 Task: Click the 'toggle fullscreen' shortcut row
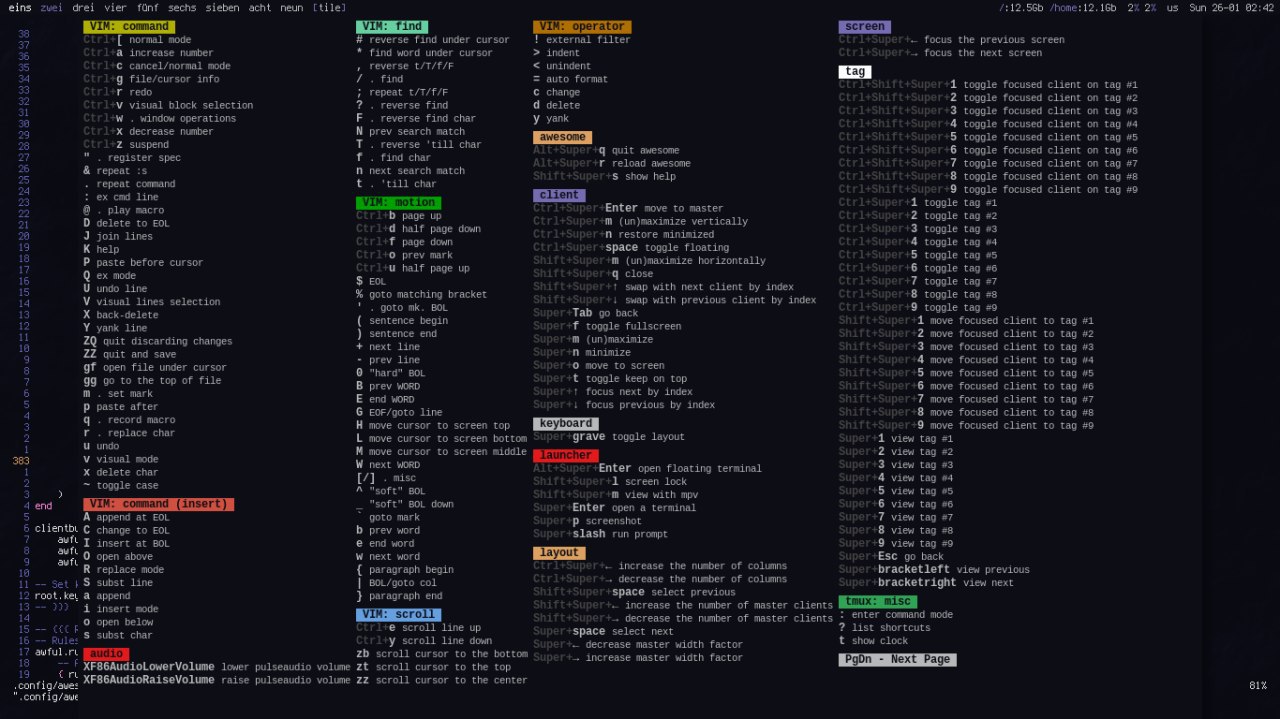[x=607, y=326]
